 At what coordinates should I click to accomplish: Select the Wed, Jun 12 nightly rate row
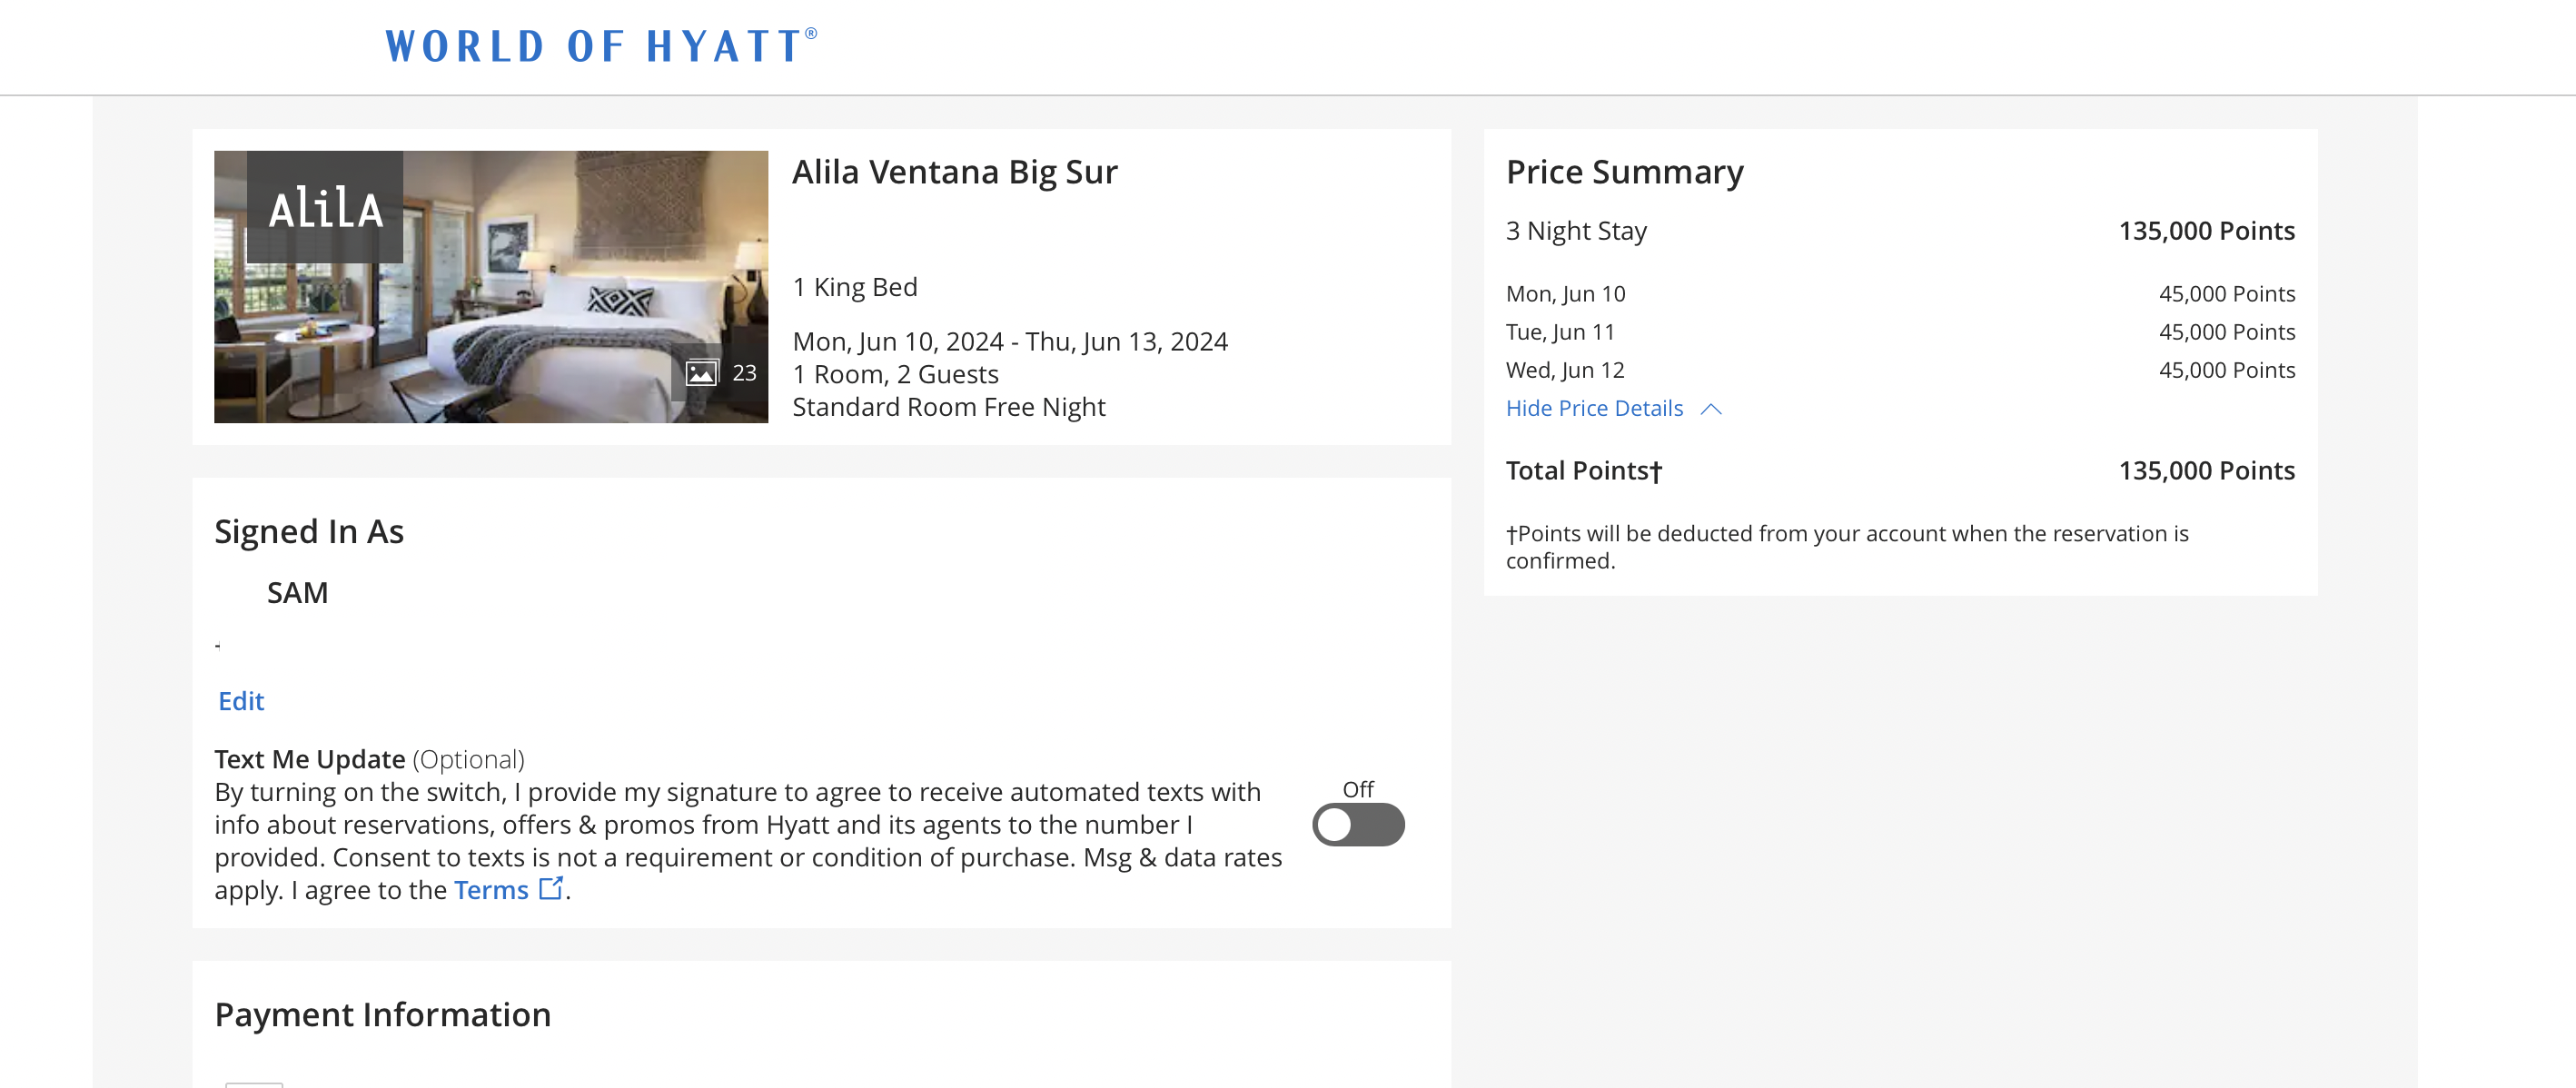[1899, 370]
